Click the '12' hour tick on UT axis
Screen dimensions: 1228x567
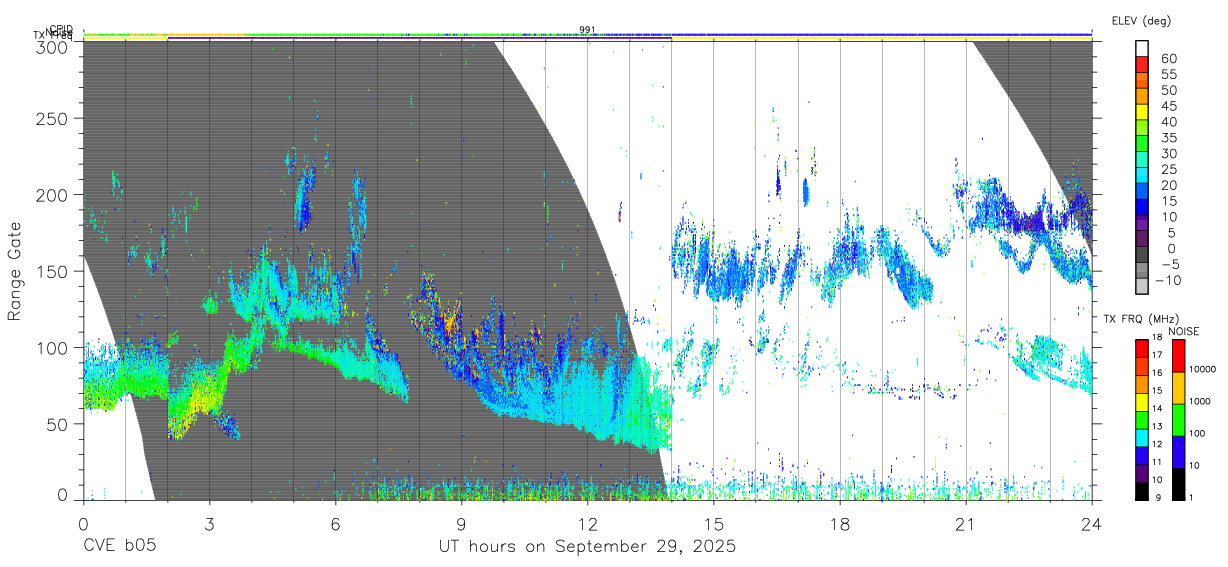(587, 523)
